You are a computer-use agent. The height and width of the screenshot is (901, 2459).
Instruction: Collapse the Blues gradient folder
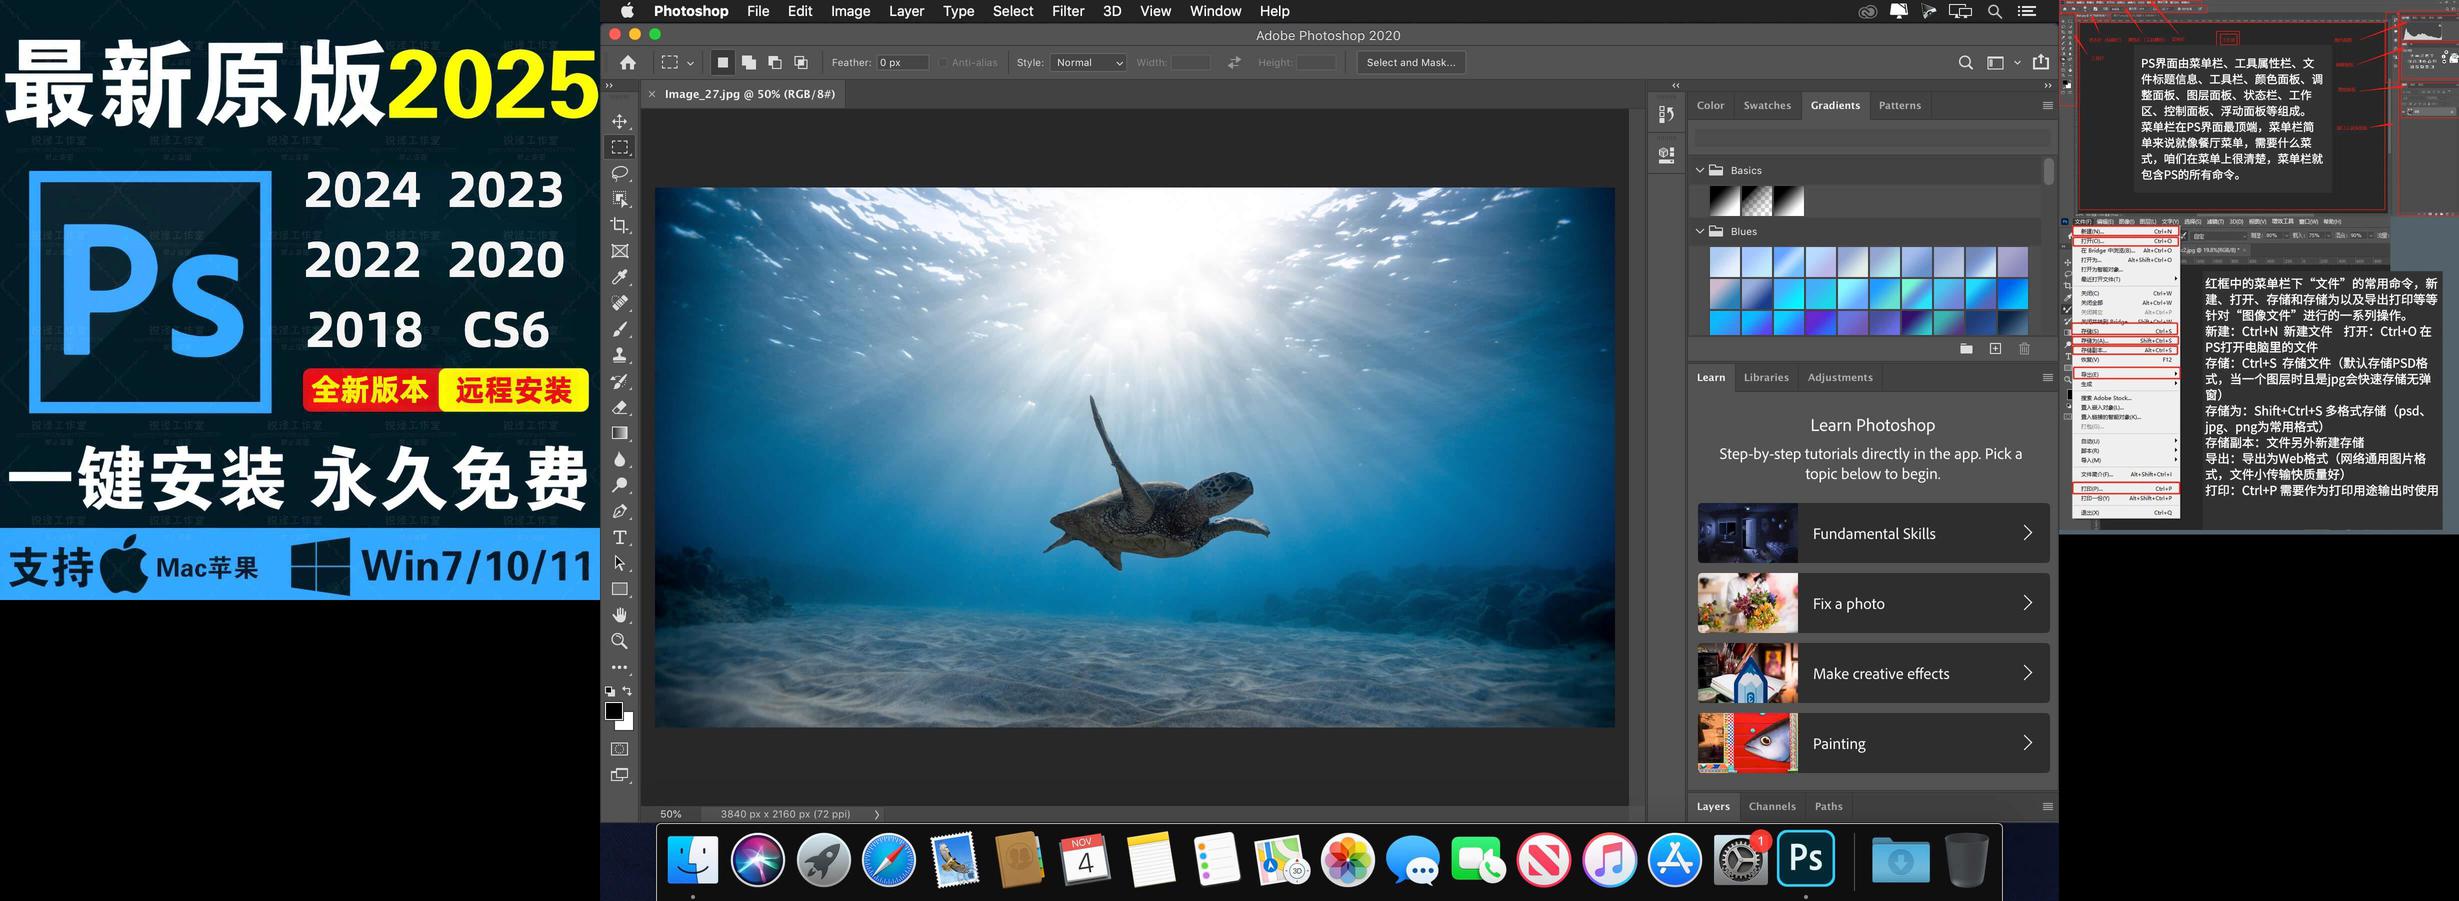[x=1700, y=231]
